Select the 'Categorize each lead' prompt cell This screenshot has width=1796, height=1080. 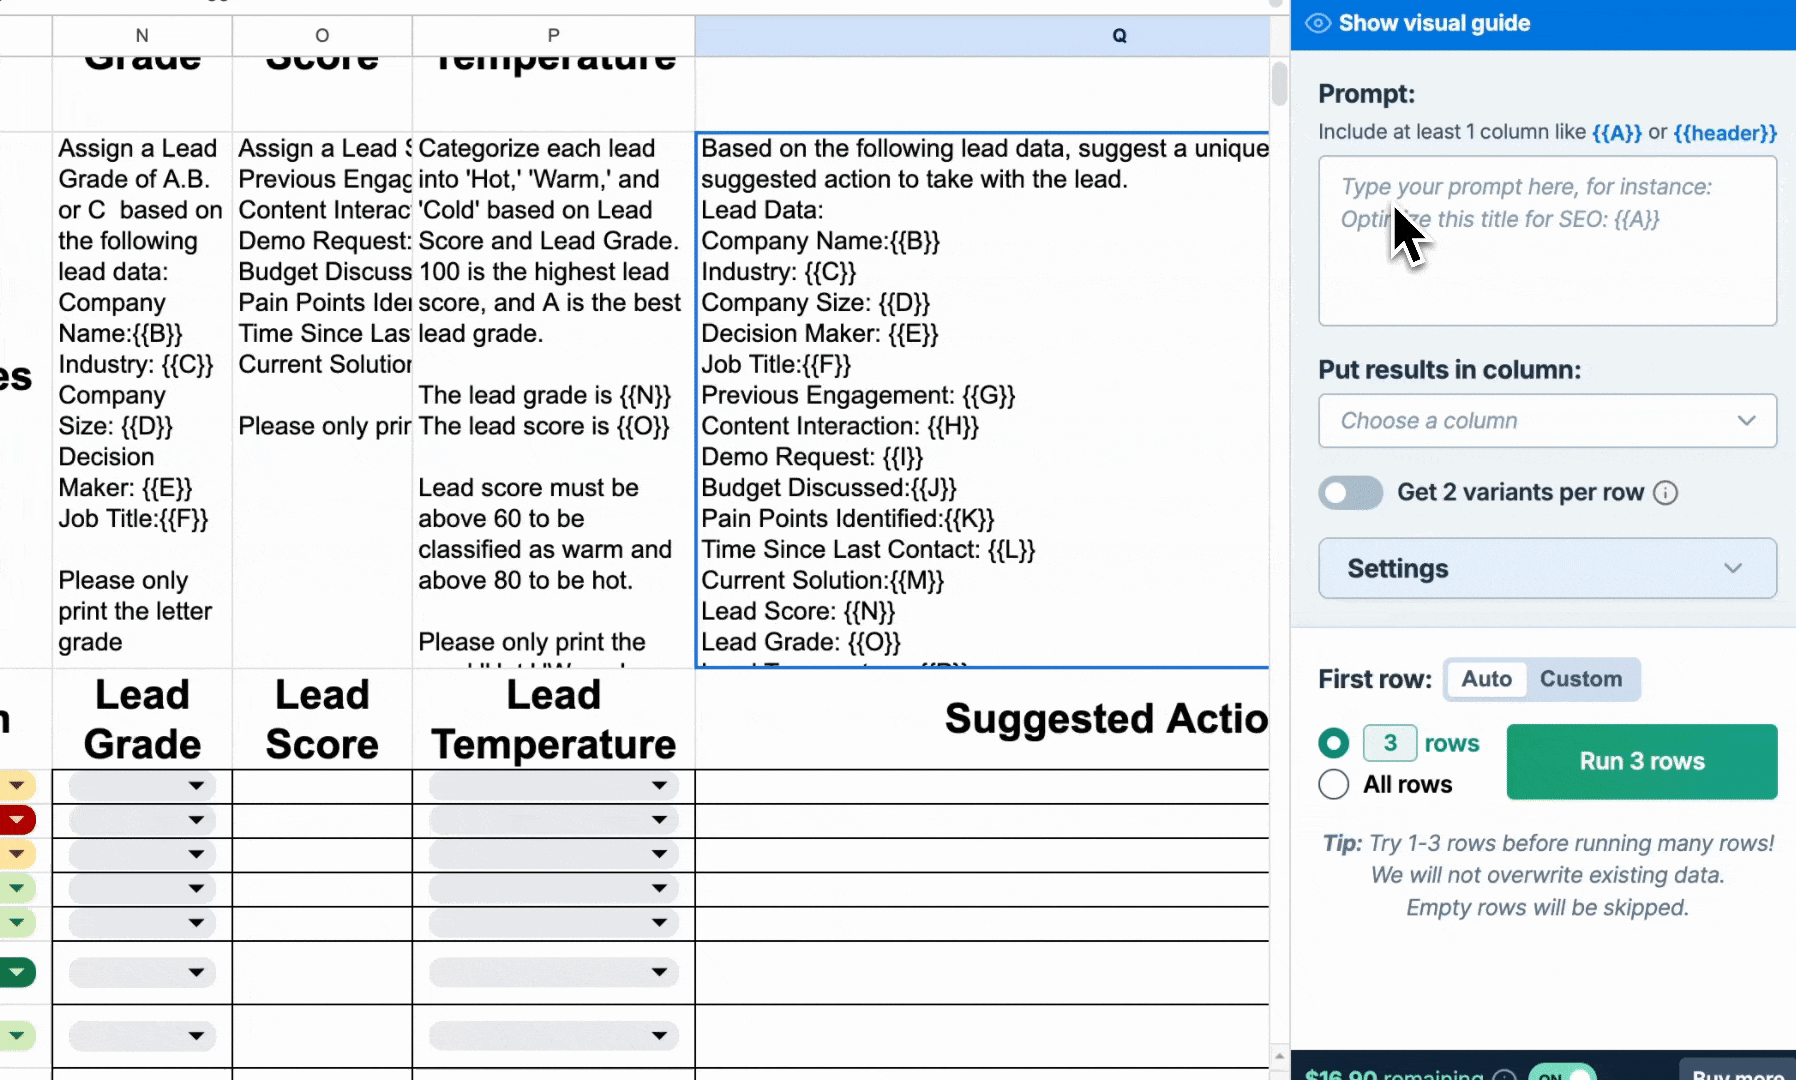[553, 400]
